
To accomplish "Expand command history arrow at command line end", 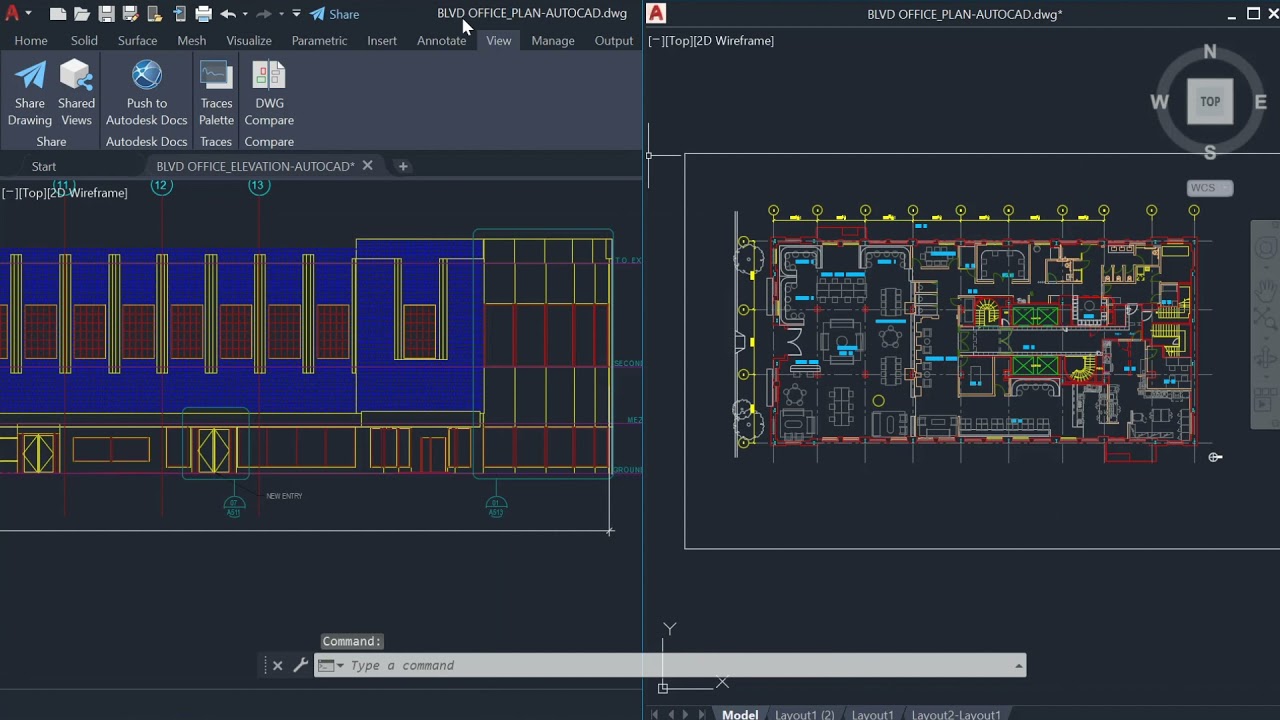I will (1019, 666).
